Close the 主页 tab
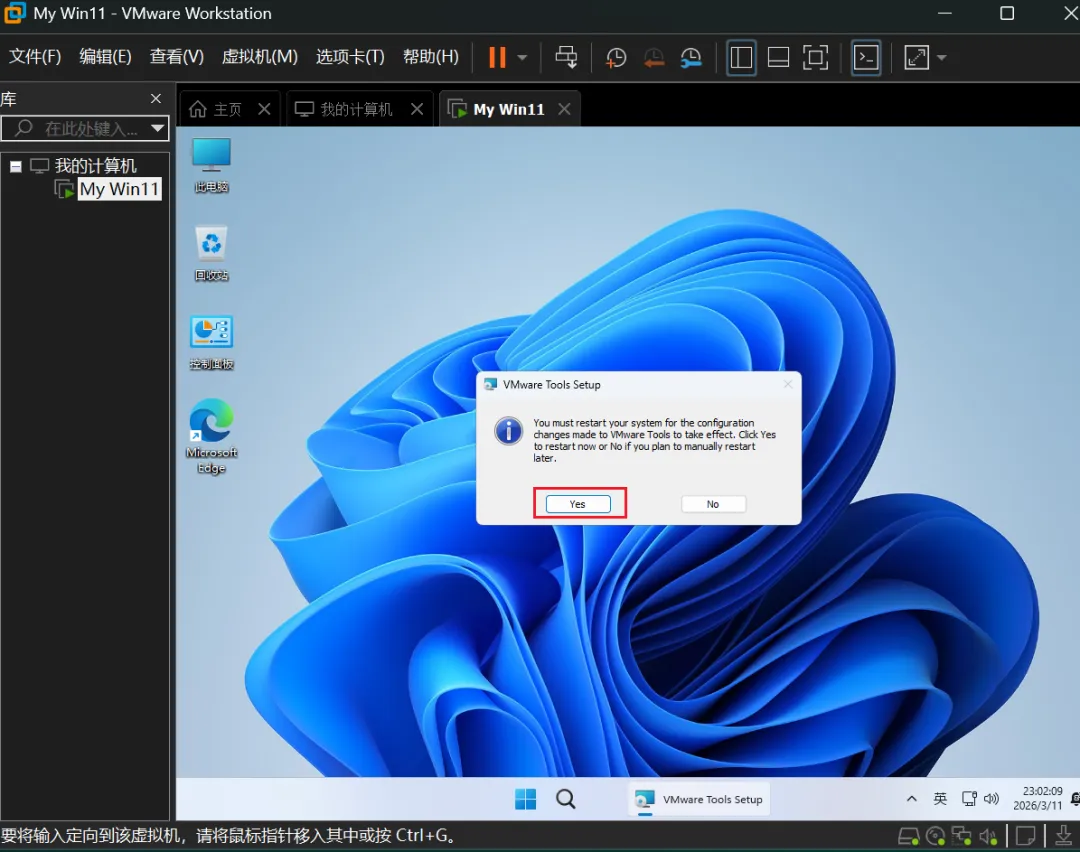The width and height of the screenshot is (1080, 852). pyautogui.click(x=264, y=109)
